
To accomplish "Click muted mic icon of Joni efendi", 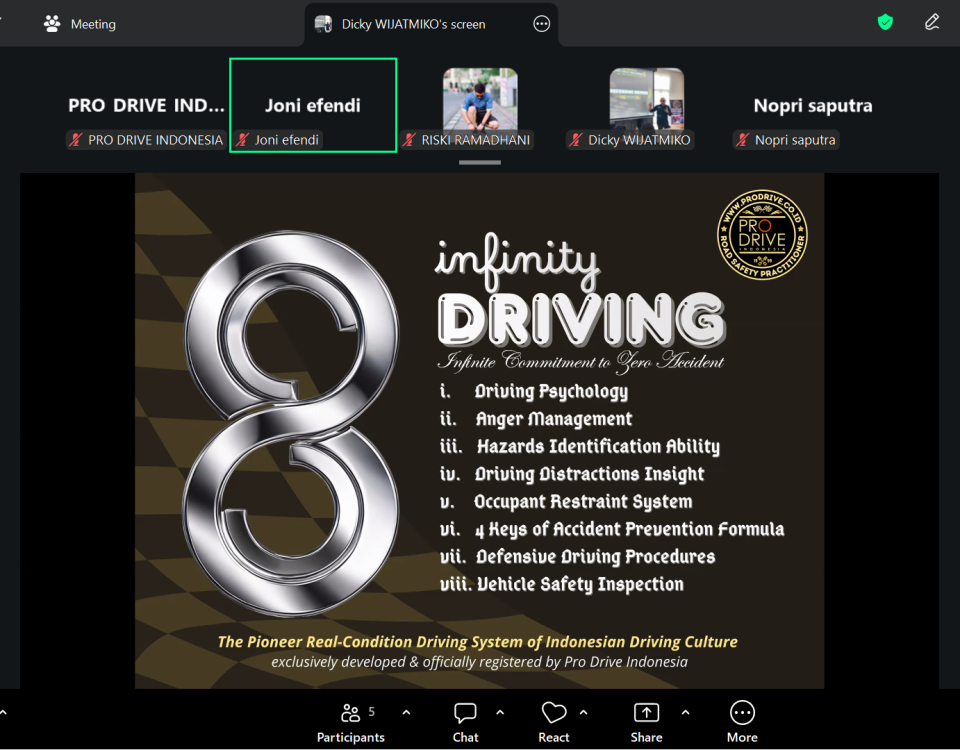I will (x=243, y=140).
